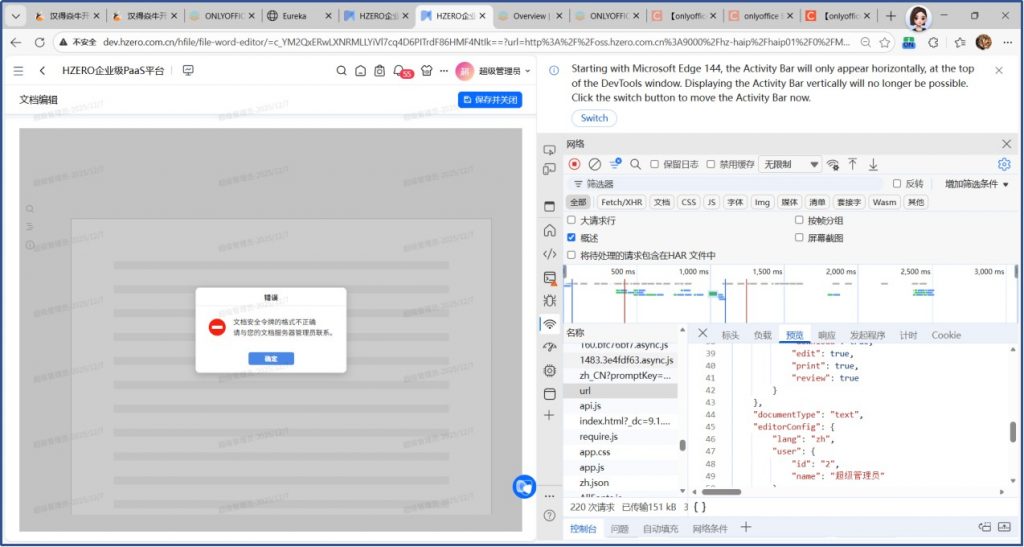This screenshot has width=1024, height=547.
Task: Enable the 保留日志 checkbox
Action: click(x=655, y=164)
